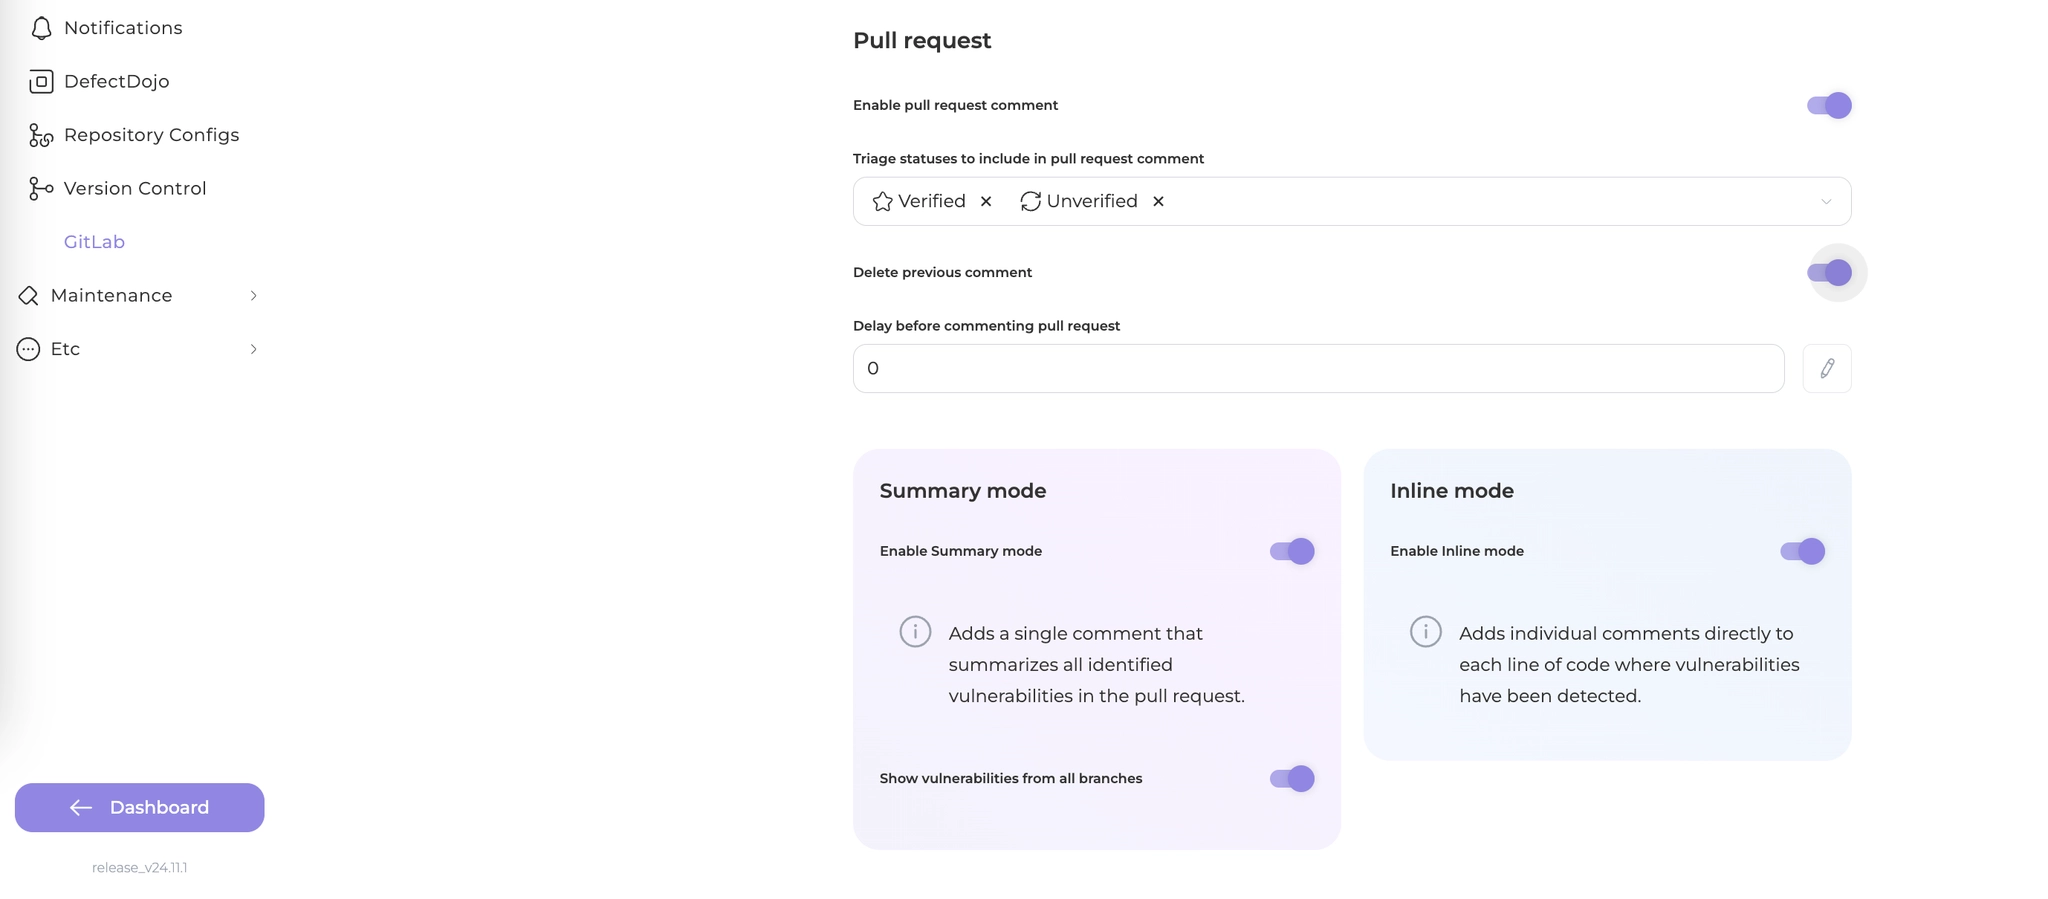The image size is (2048, 899).
Task: Remove the Unverified status tag
Action: [1158, 202]
